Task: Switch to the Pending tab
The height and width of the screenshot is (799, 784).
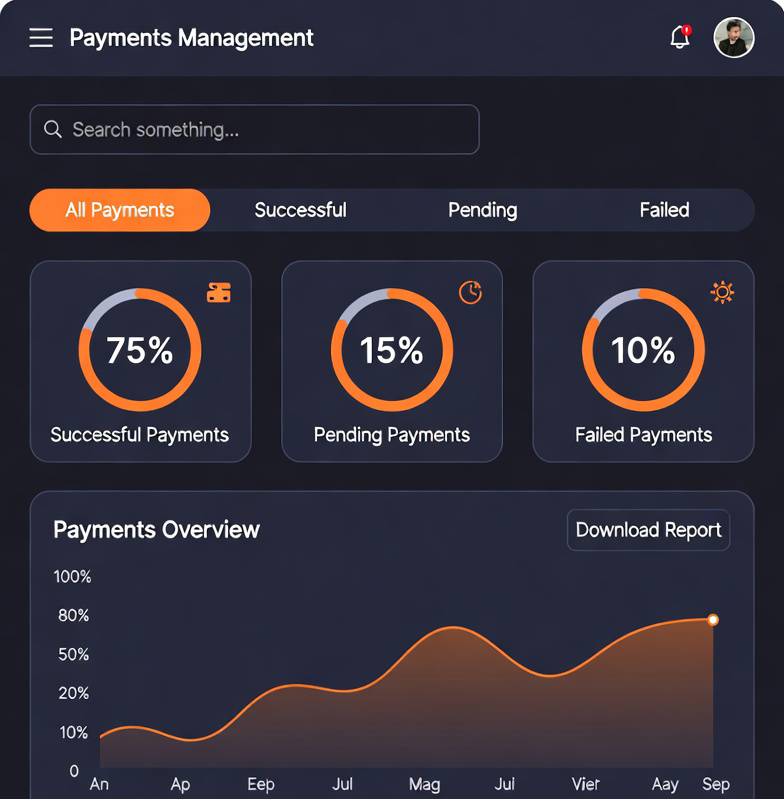Action: (x=482, y=210)
